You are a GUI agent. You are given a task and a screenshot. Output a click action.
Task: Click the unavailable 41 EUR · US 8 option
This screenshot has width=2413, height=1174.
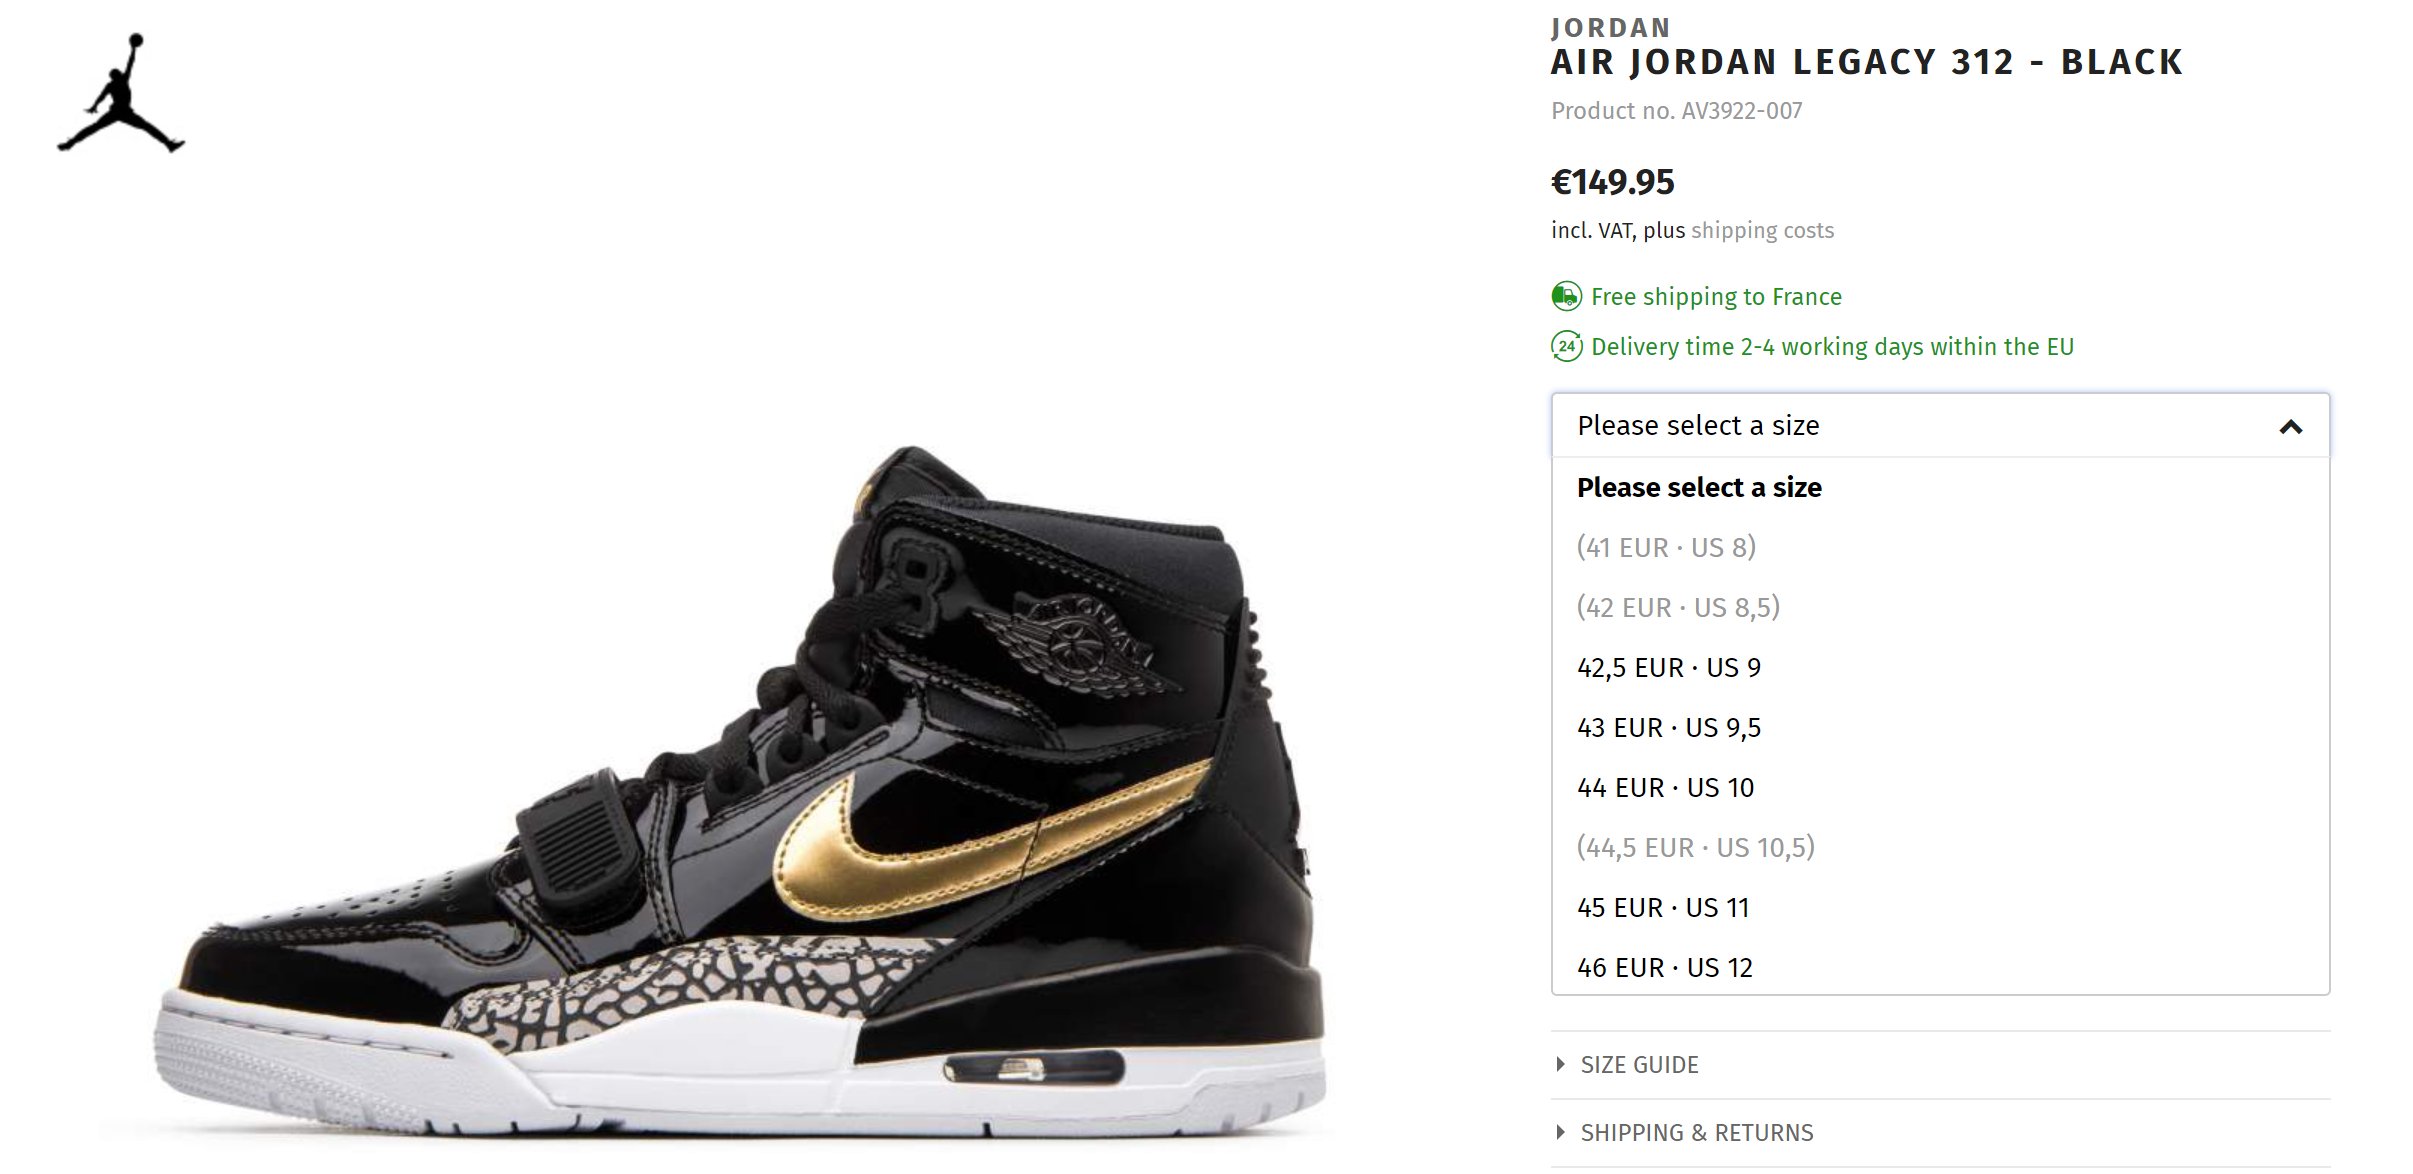click(x=1940, y=548)
